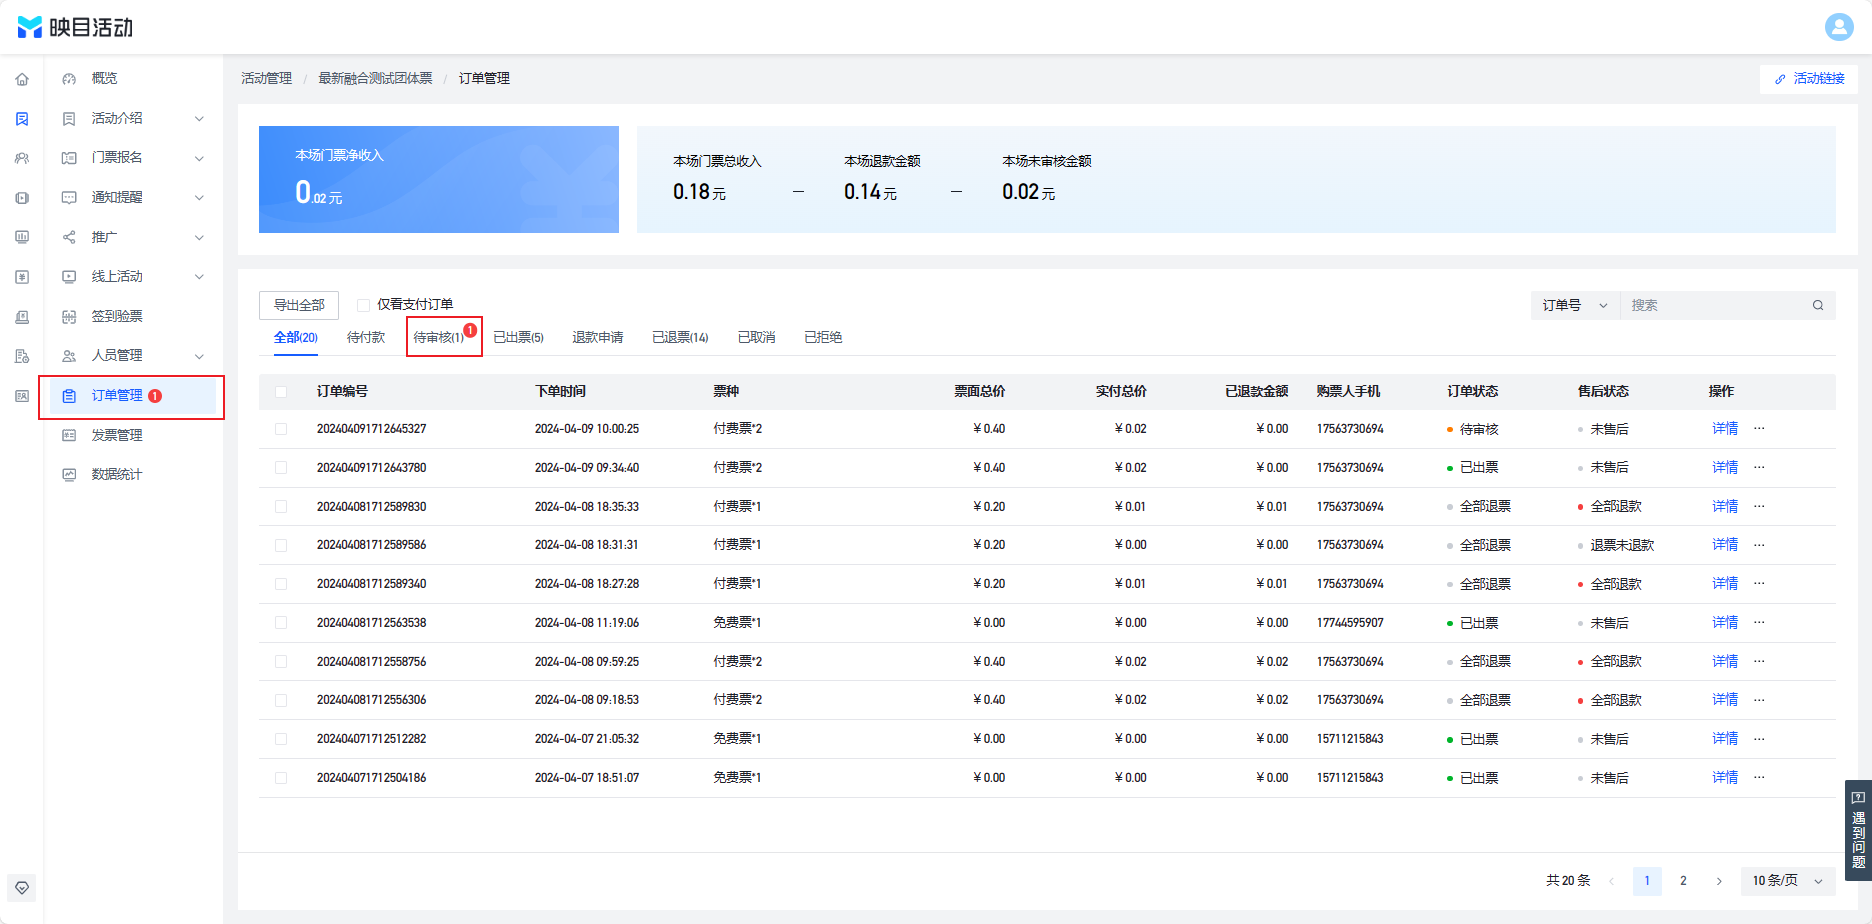Toggle 仅看支付订单 checkbox

coord(364,305)
